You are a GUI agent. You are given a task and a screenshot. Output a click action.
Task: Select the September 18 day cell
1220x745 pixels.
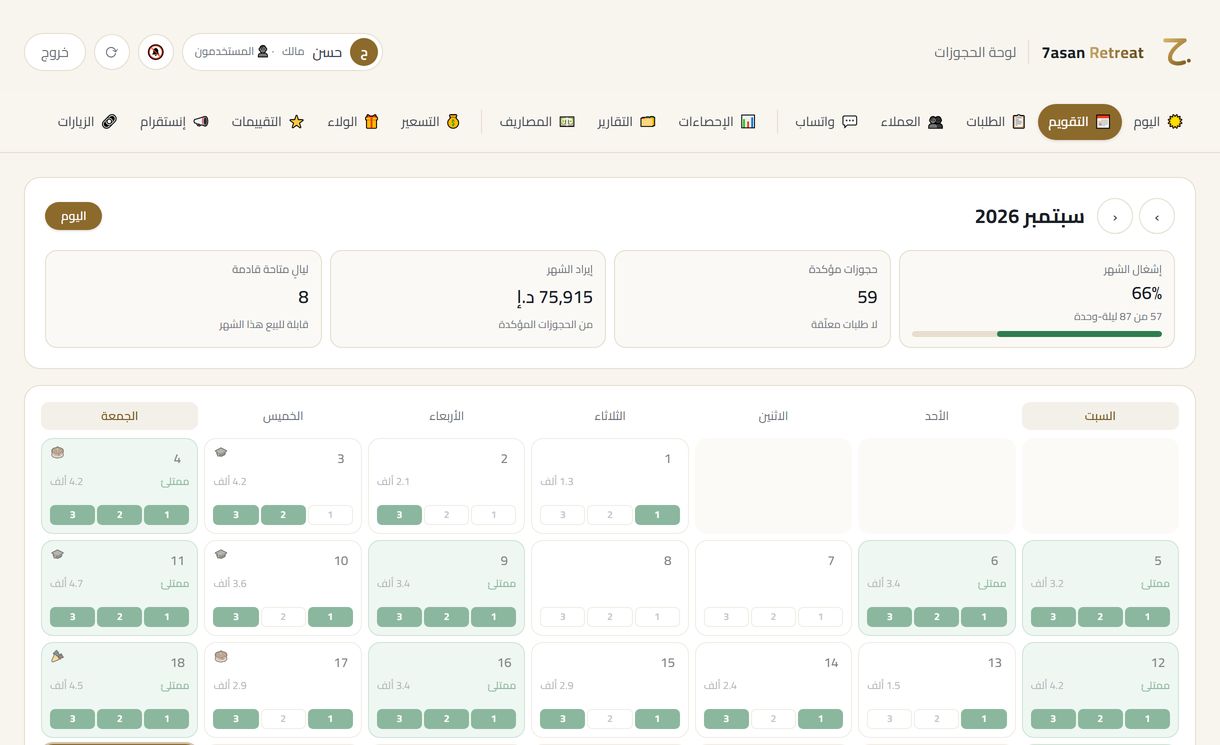120,690
